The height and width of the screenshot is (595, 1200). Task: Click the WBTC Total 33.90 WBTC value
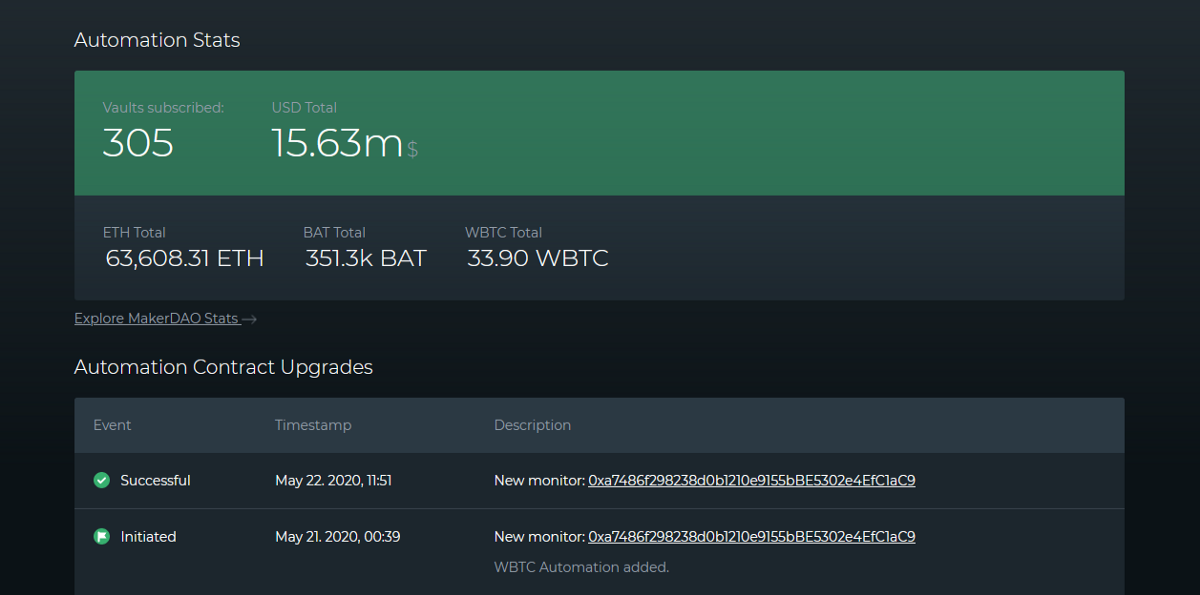point(538,258)
